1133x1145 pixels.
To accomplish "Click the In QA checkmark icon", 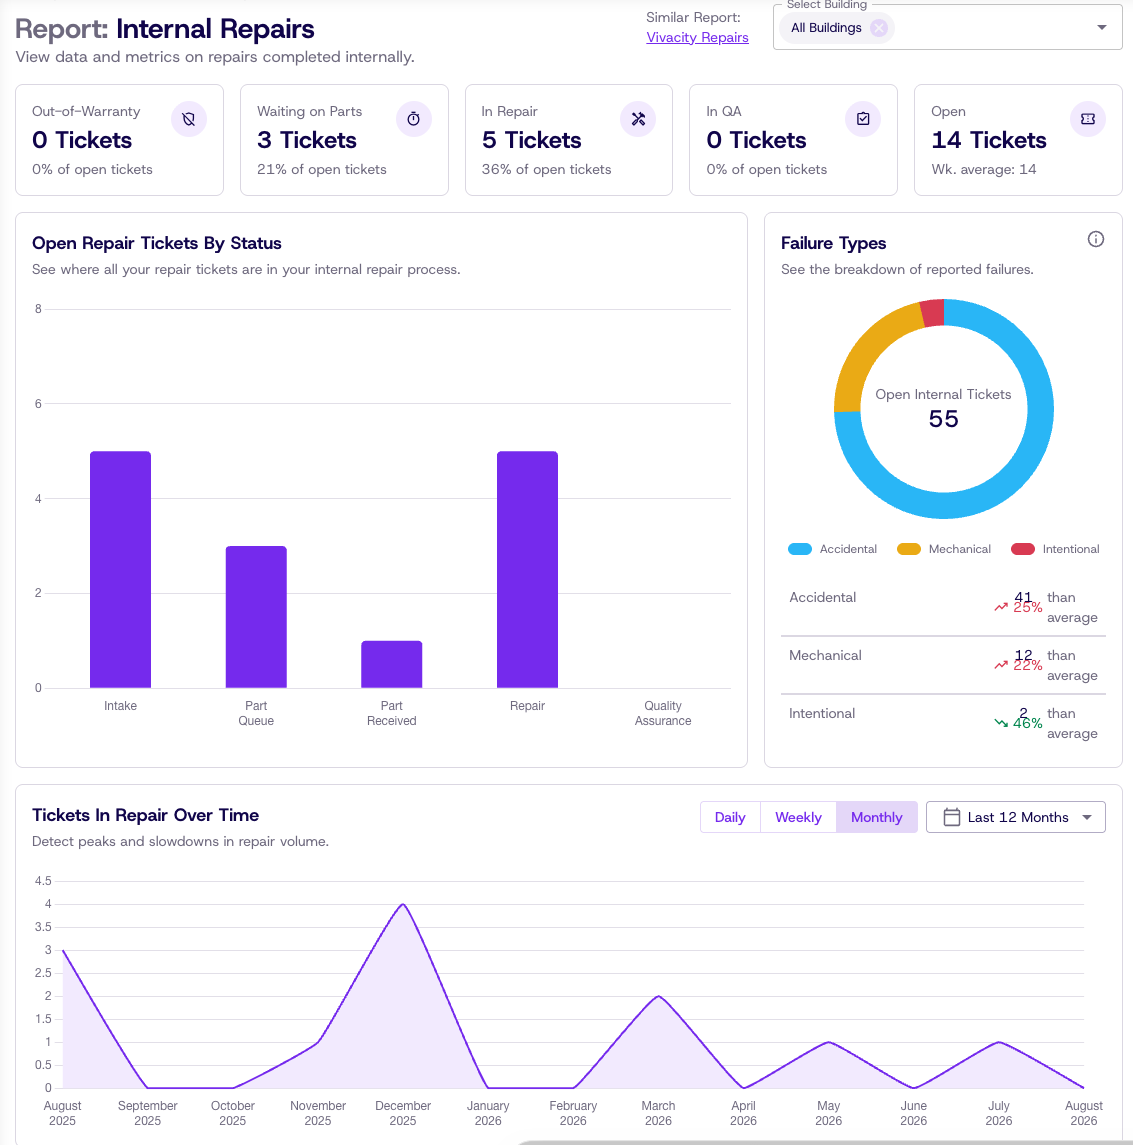I will pos(863,119).
